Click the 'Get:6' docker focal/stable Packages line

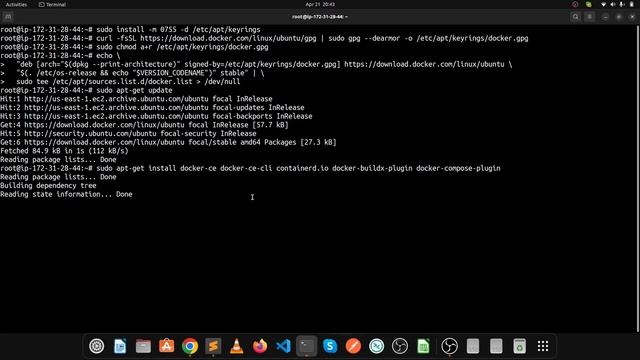[x=168, y=142]
